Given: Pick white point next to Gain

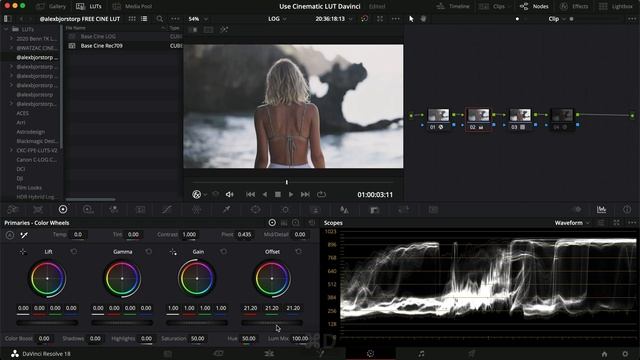Looking at the screenshot, I should [173, 252].
